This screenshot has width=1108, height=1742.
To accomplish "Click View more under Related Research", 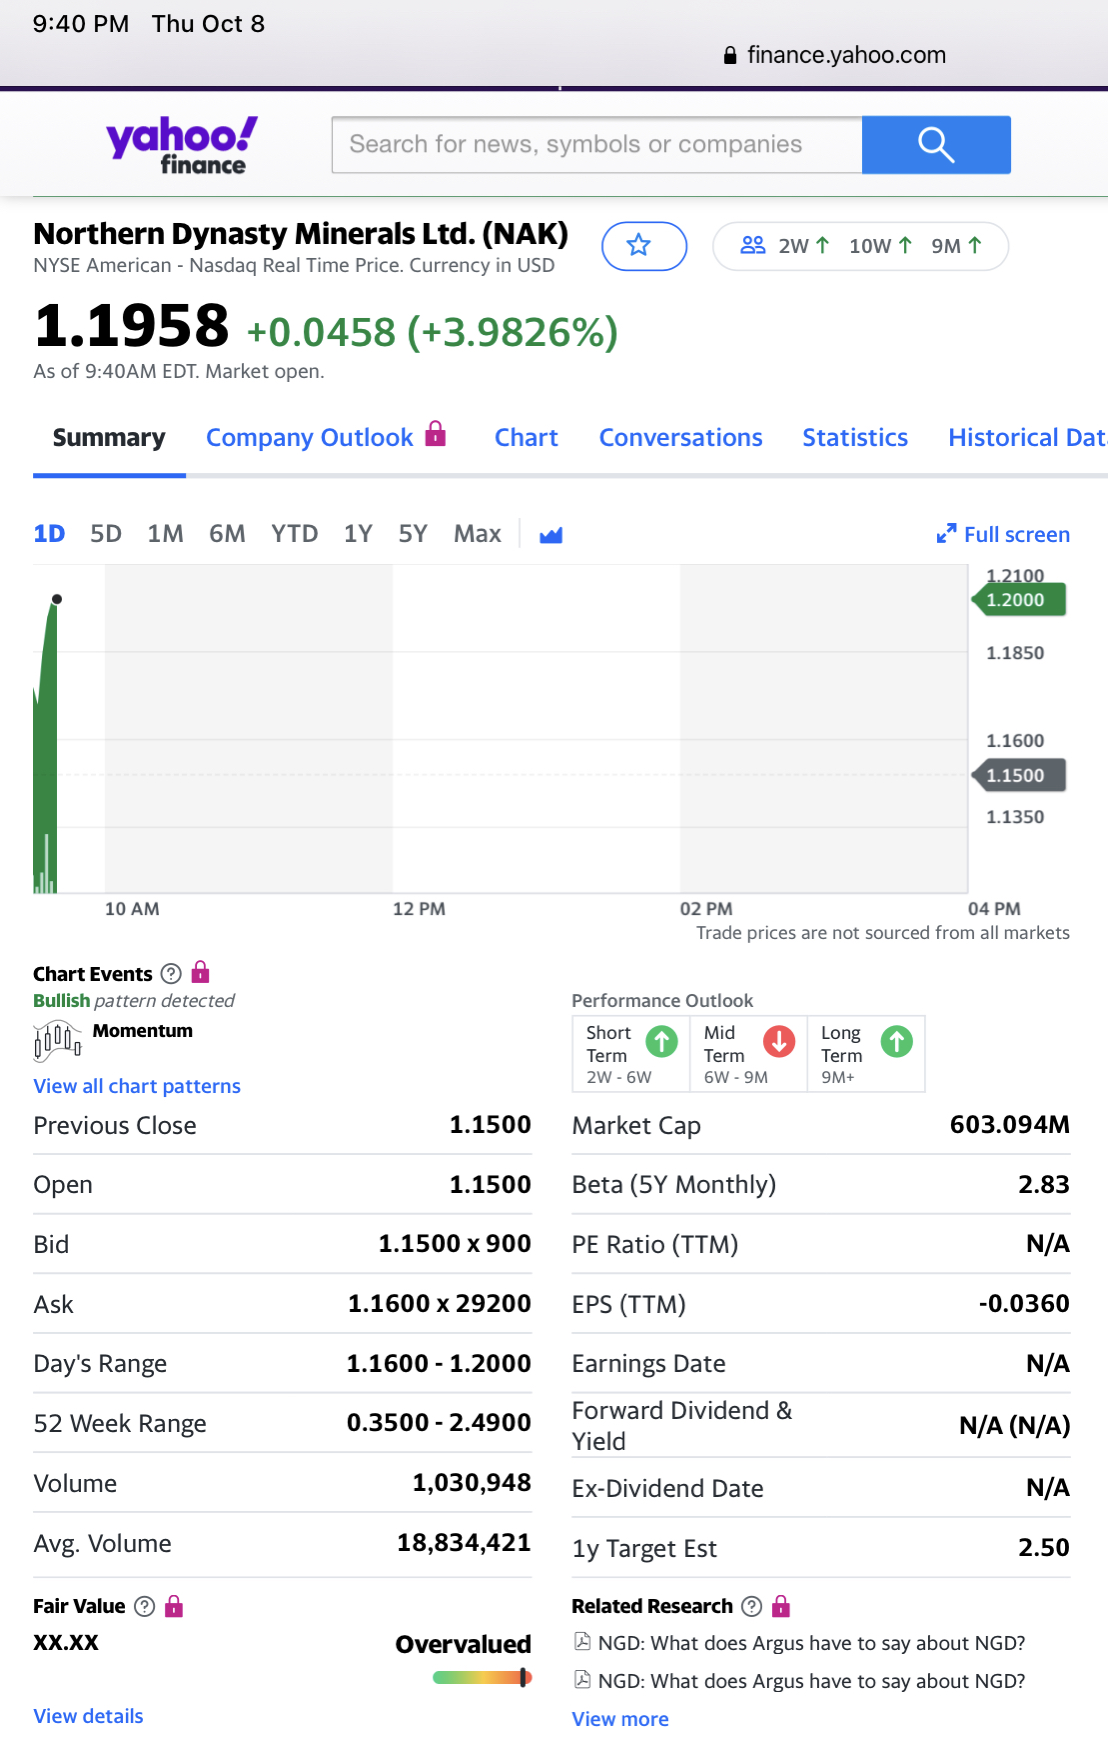I will tap(620, 1719).
